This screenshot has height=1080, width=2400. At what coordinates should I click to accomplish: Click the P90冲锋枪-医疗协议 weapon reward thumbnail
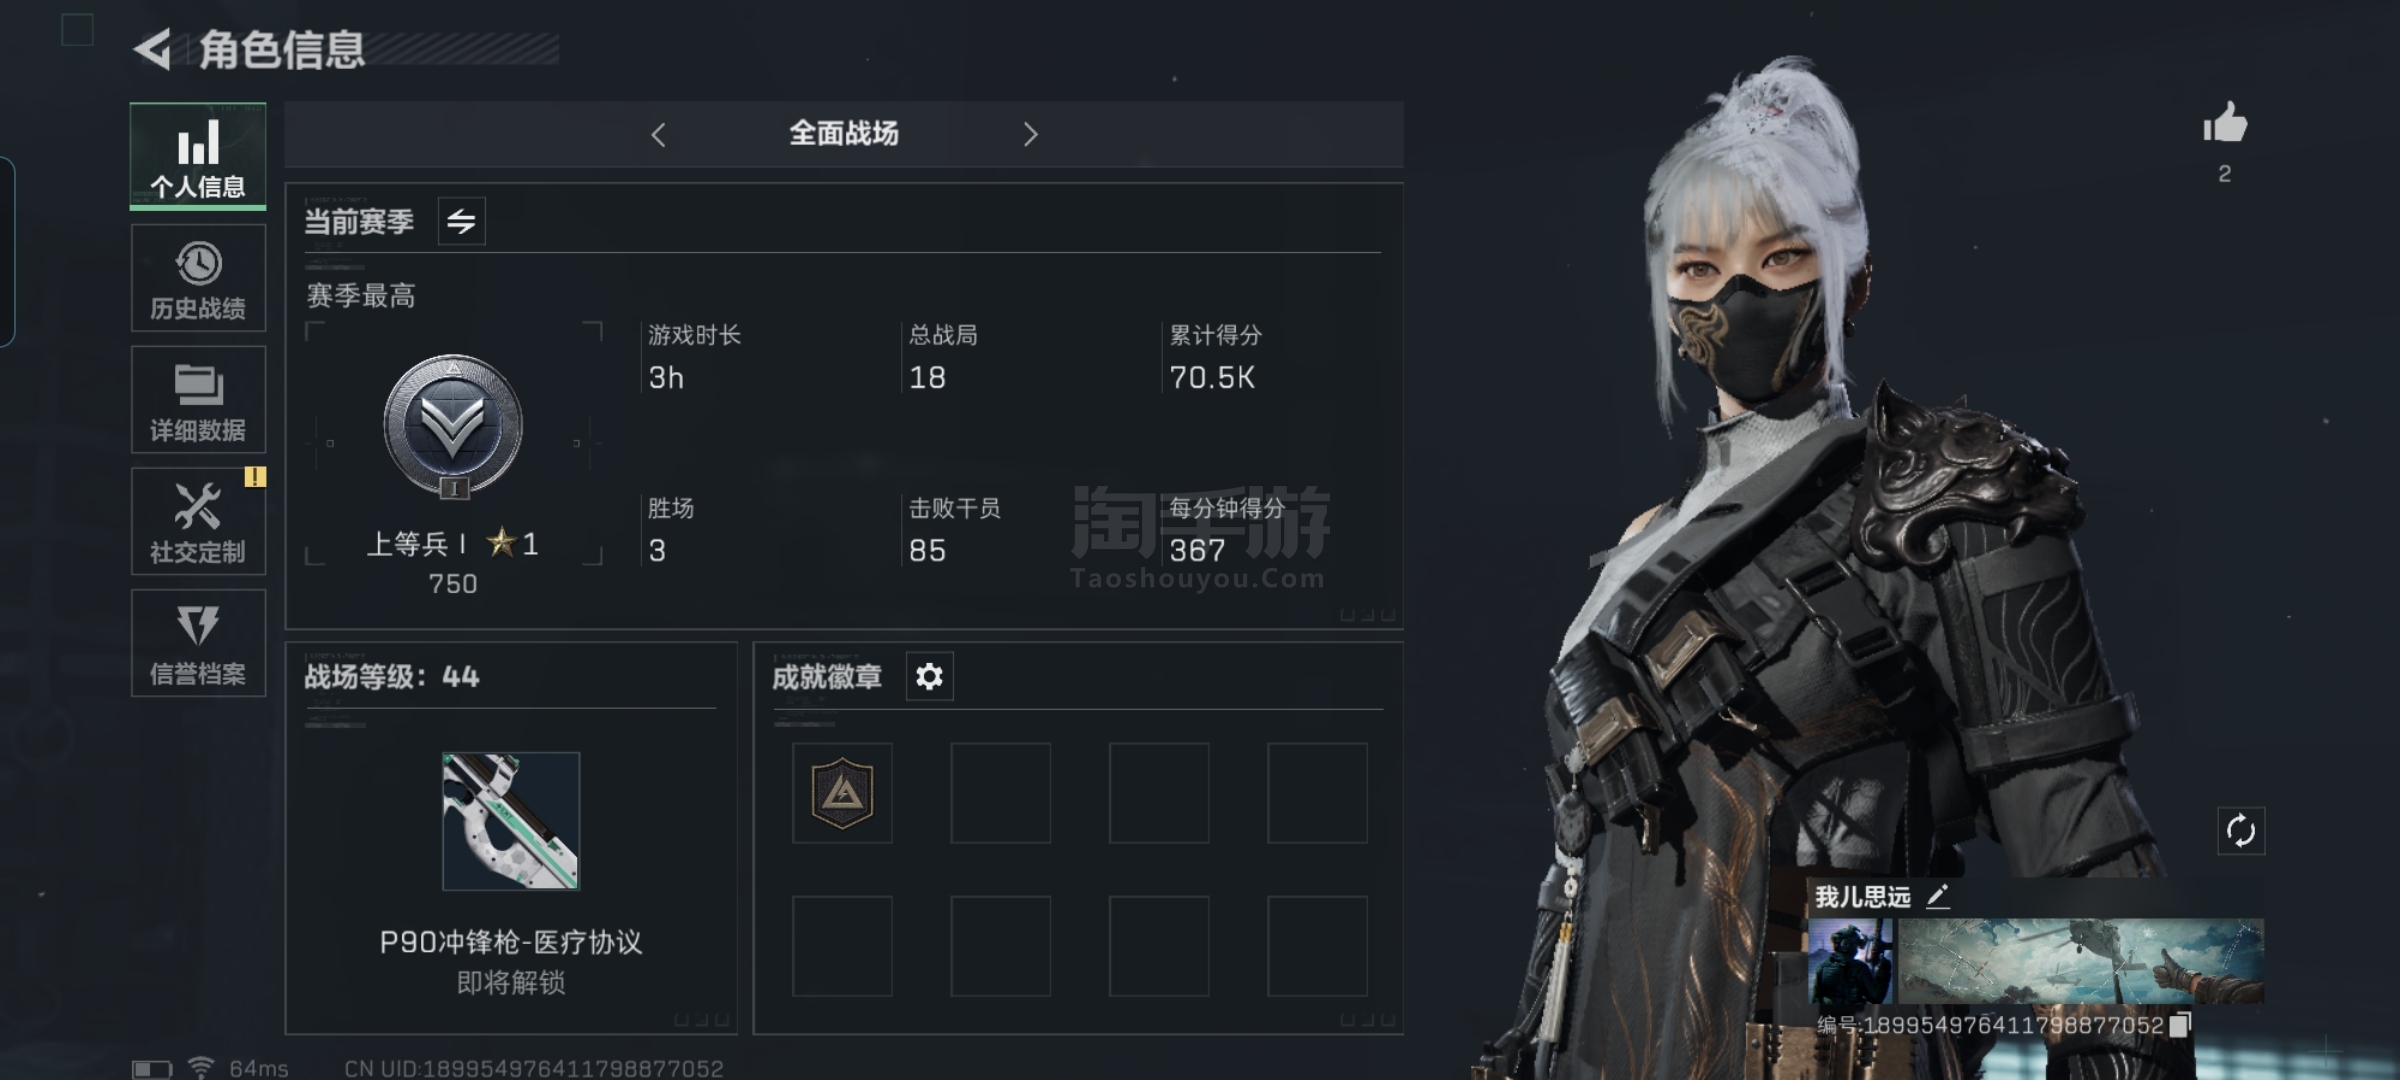coord(511,821)
